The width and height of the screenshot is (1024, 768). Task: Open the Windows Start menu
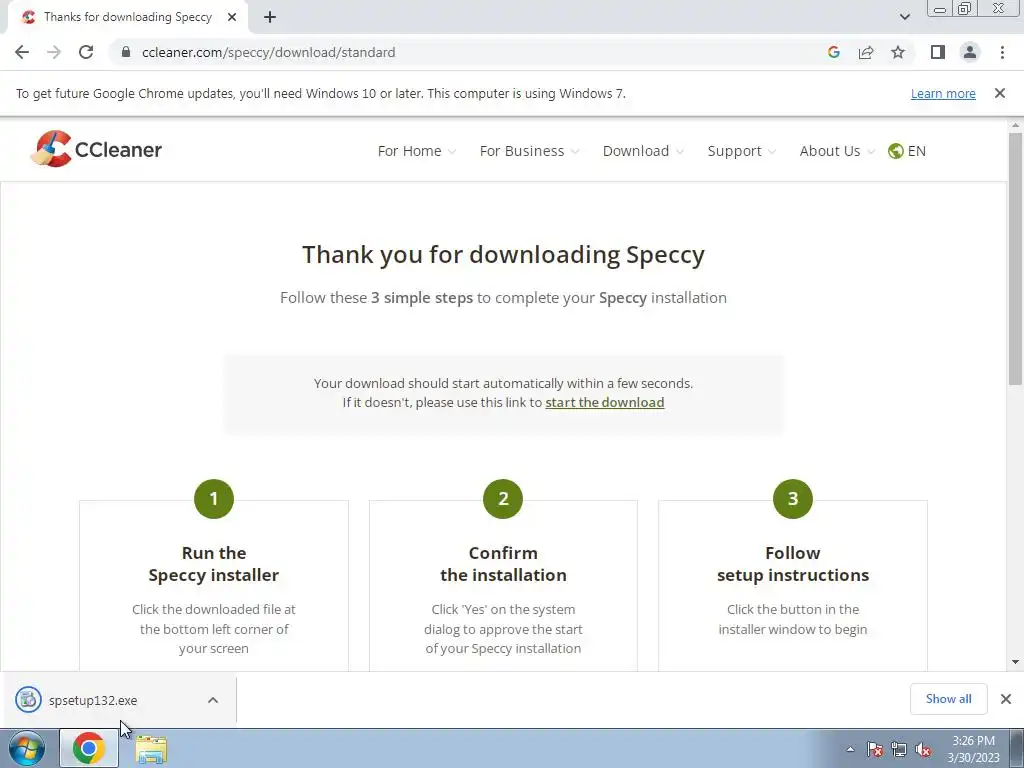(x=26, y=748)
